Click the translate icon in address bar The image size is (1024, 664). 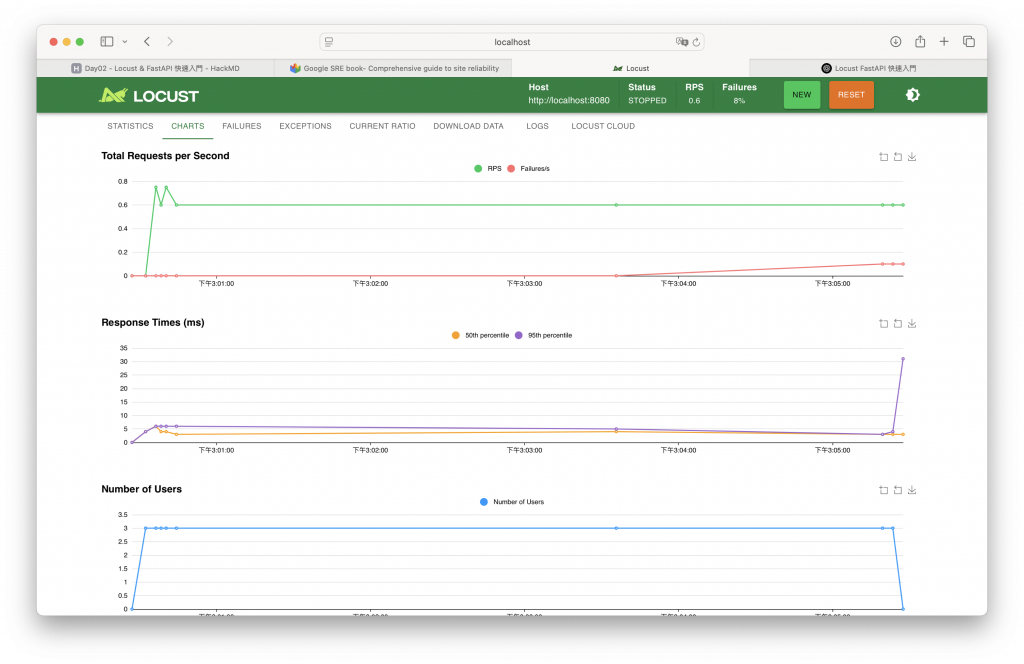(682, 42)
